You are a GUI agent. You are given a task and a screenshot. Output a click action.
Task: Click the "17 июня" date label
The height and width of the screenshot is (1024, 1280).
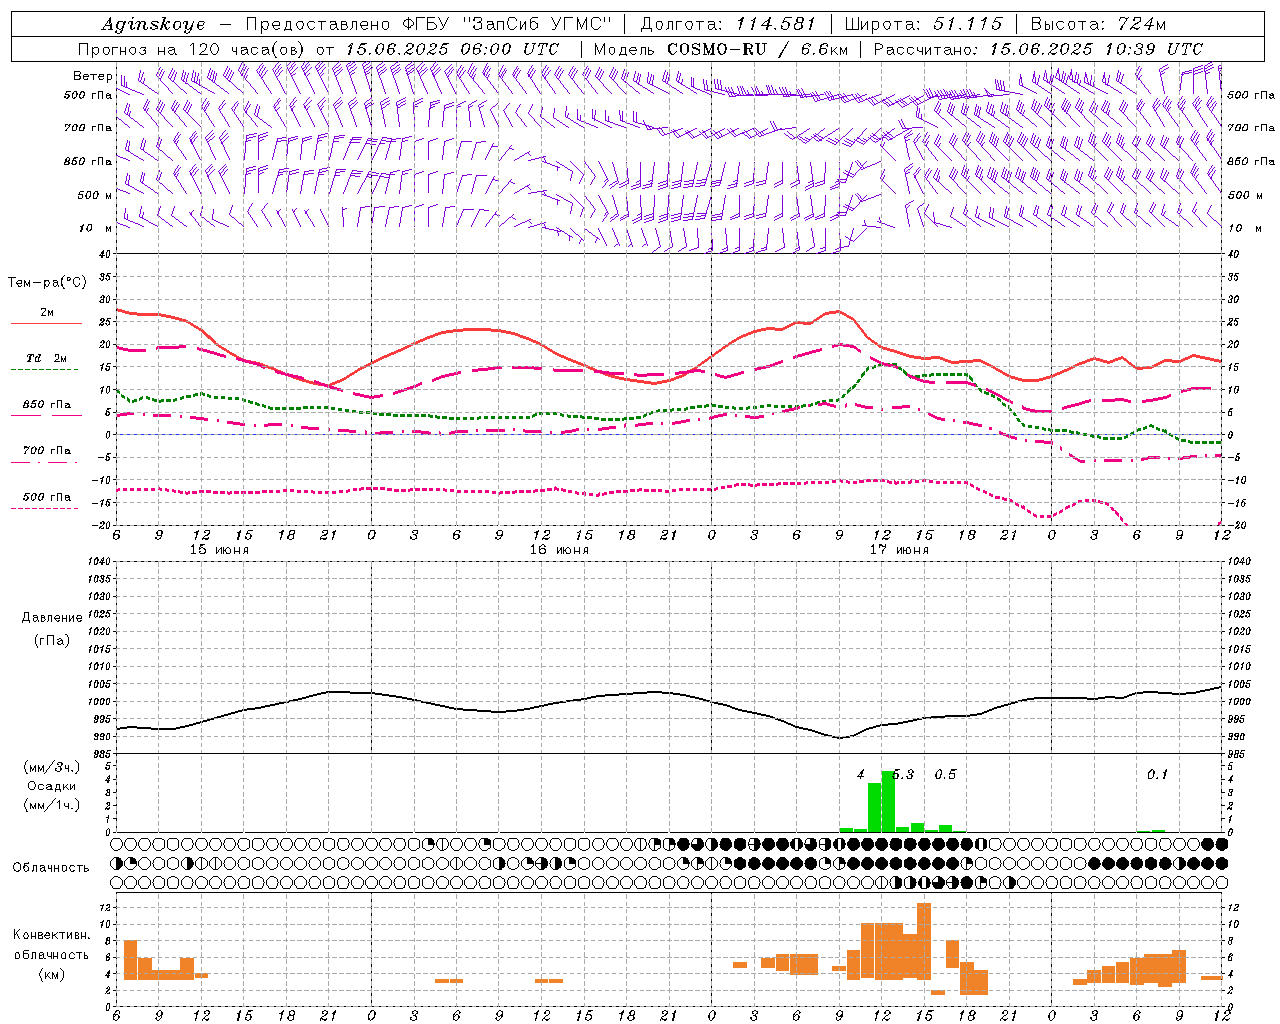(899, 550)
